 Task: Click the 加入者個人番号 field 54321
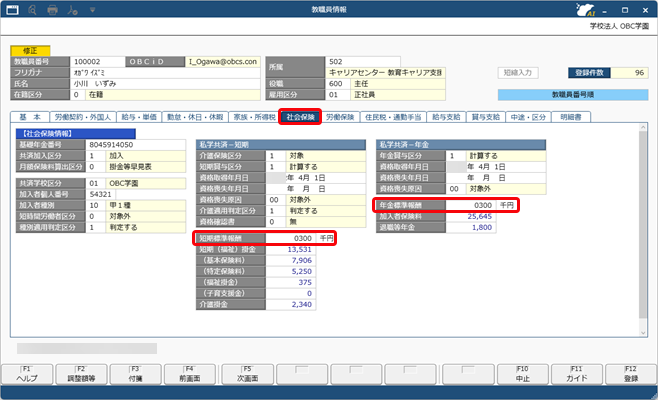click(x=101, y=194)
